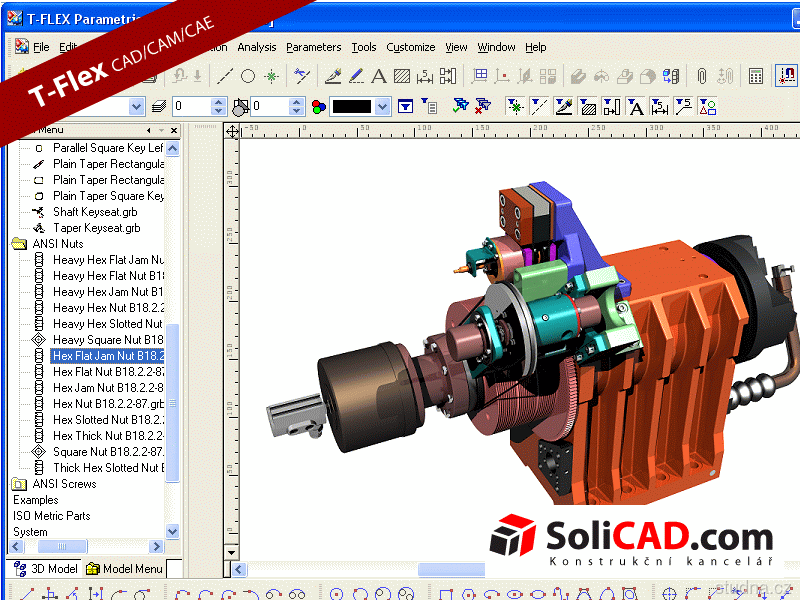Increase the priority spinner value
This screenshot has height=600, width=800.
[x=296, y=102]
